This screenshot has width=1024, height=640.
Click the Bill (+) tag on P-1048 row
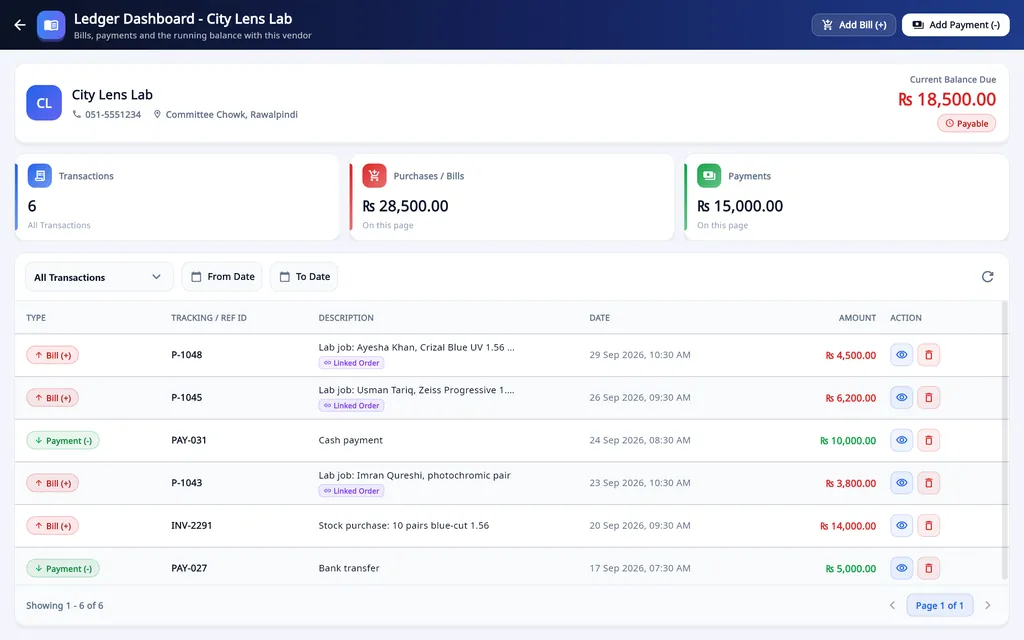[x=52, y=355]
